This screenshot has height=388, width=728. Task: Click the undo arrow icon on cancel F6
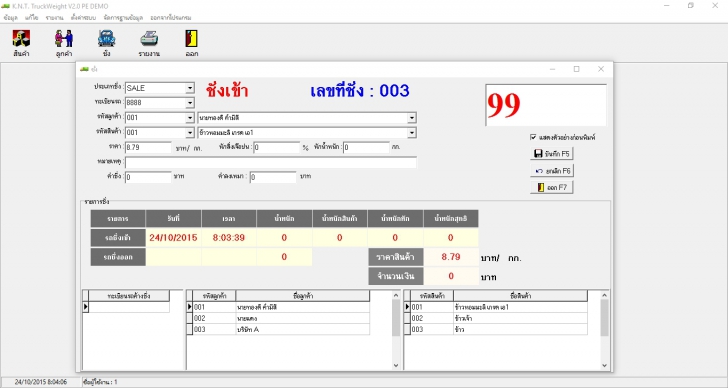(x=539, y=171)
